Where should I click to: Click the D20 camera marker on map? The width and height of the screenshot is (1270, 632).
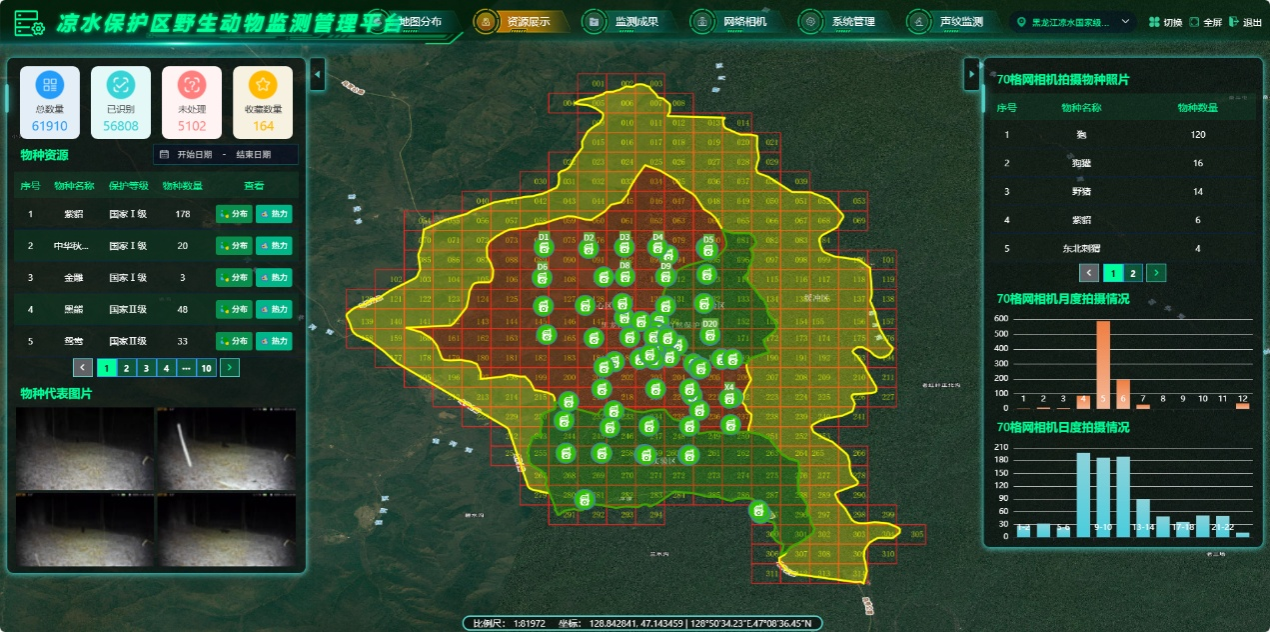coord(710,332)
